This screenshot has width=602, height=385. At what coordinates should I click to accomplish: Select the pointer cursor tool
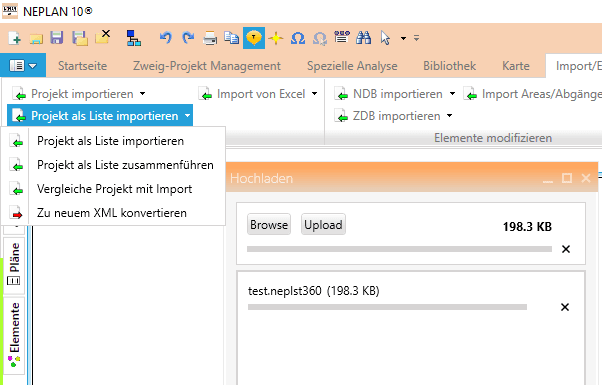point(385,38)
